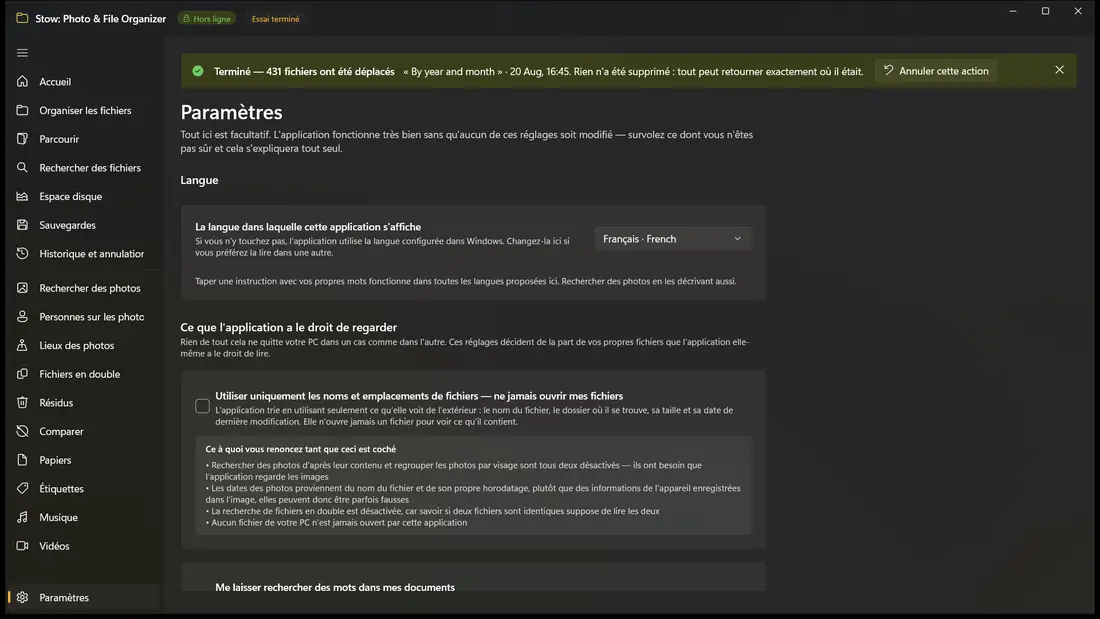1100x619 pixels.
Task: Select Comparer in the navigation
Action: (61, 431)
